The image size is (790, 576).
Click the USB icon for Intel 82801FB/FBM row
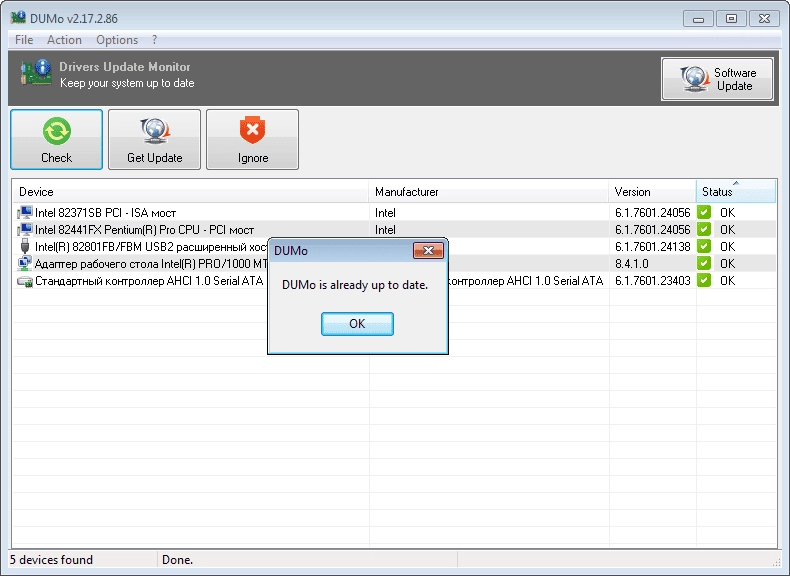click(25, 246)
